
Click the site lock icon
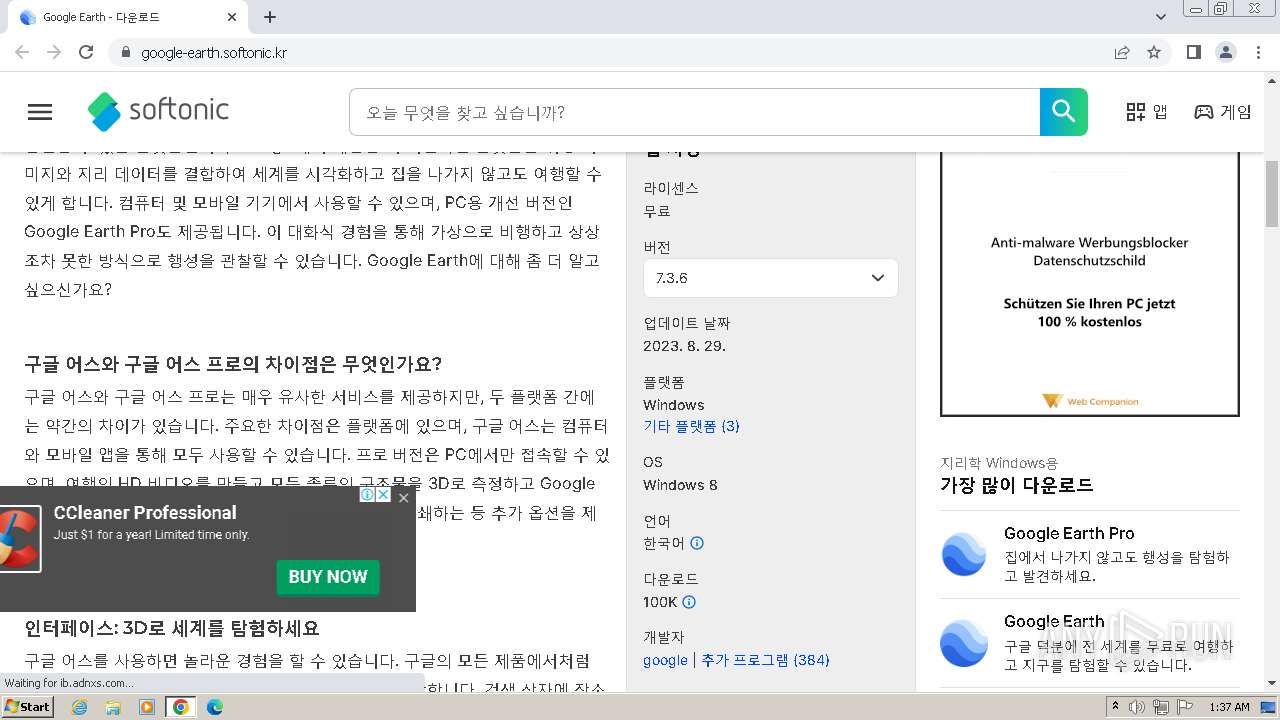tap(125, 52)
